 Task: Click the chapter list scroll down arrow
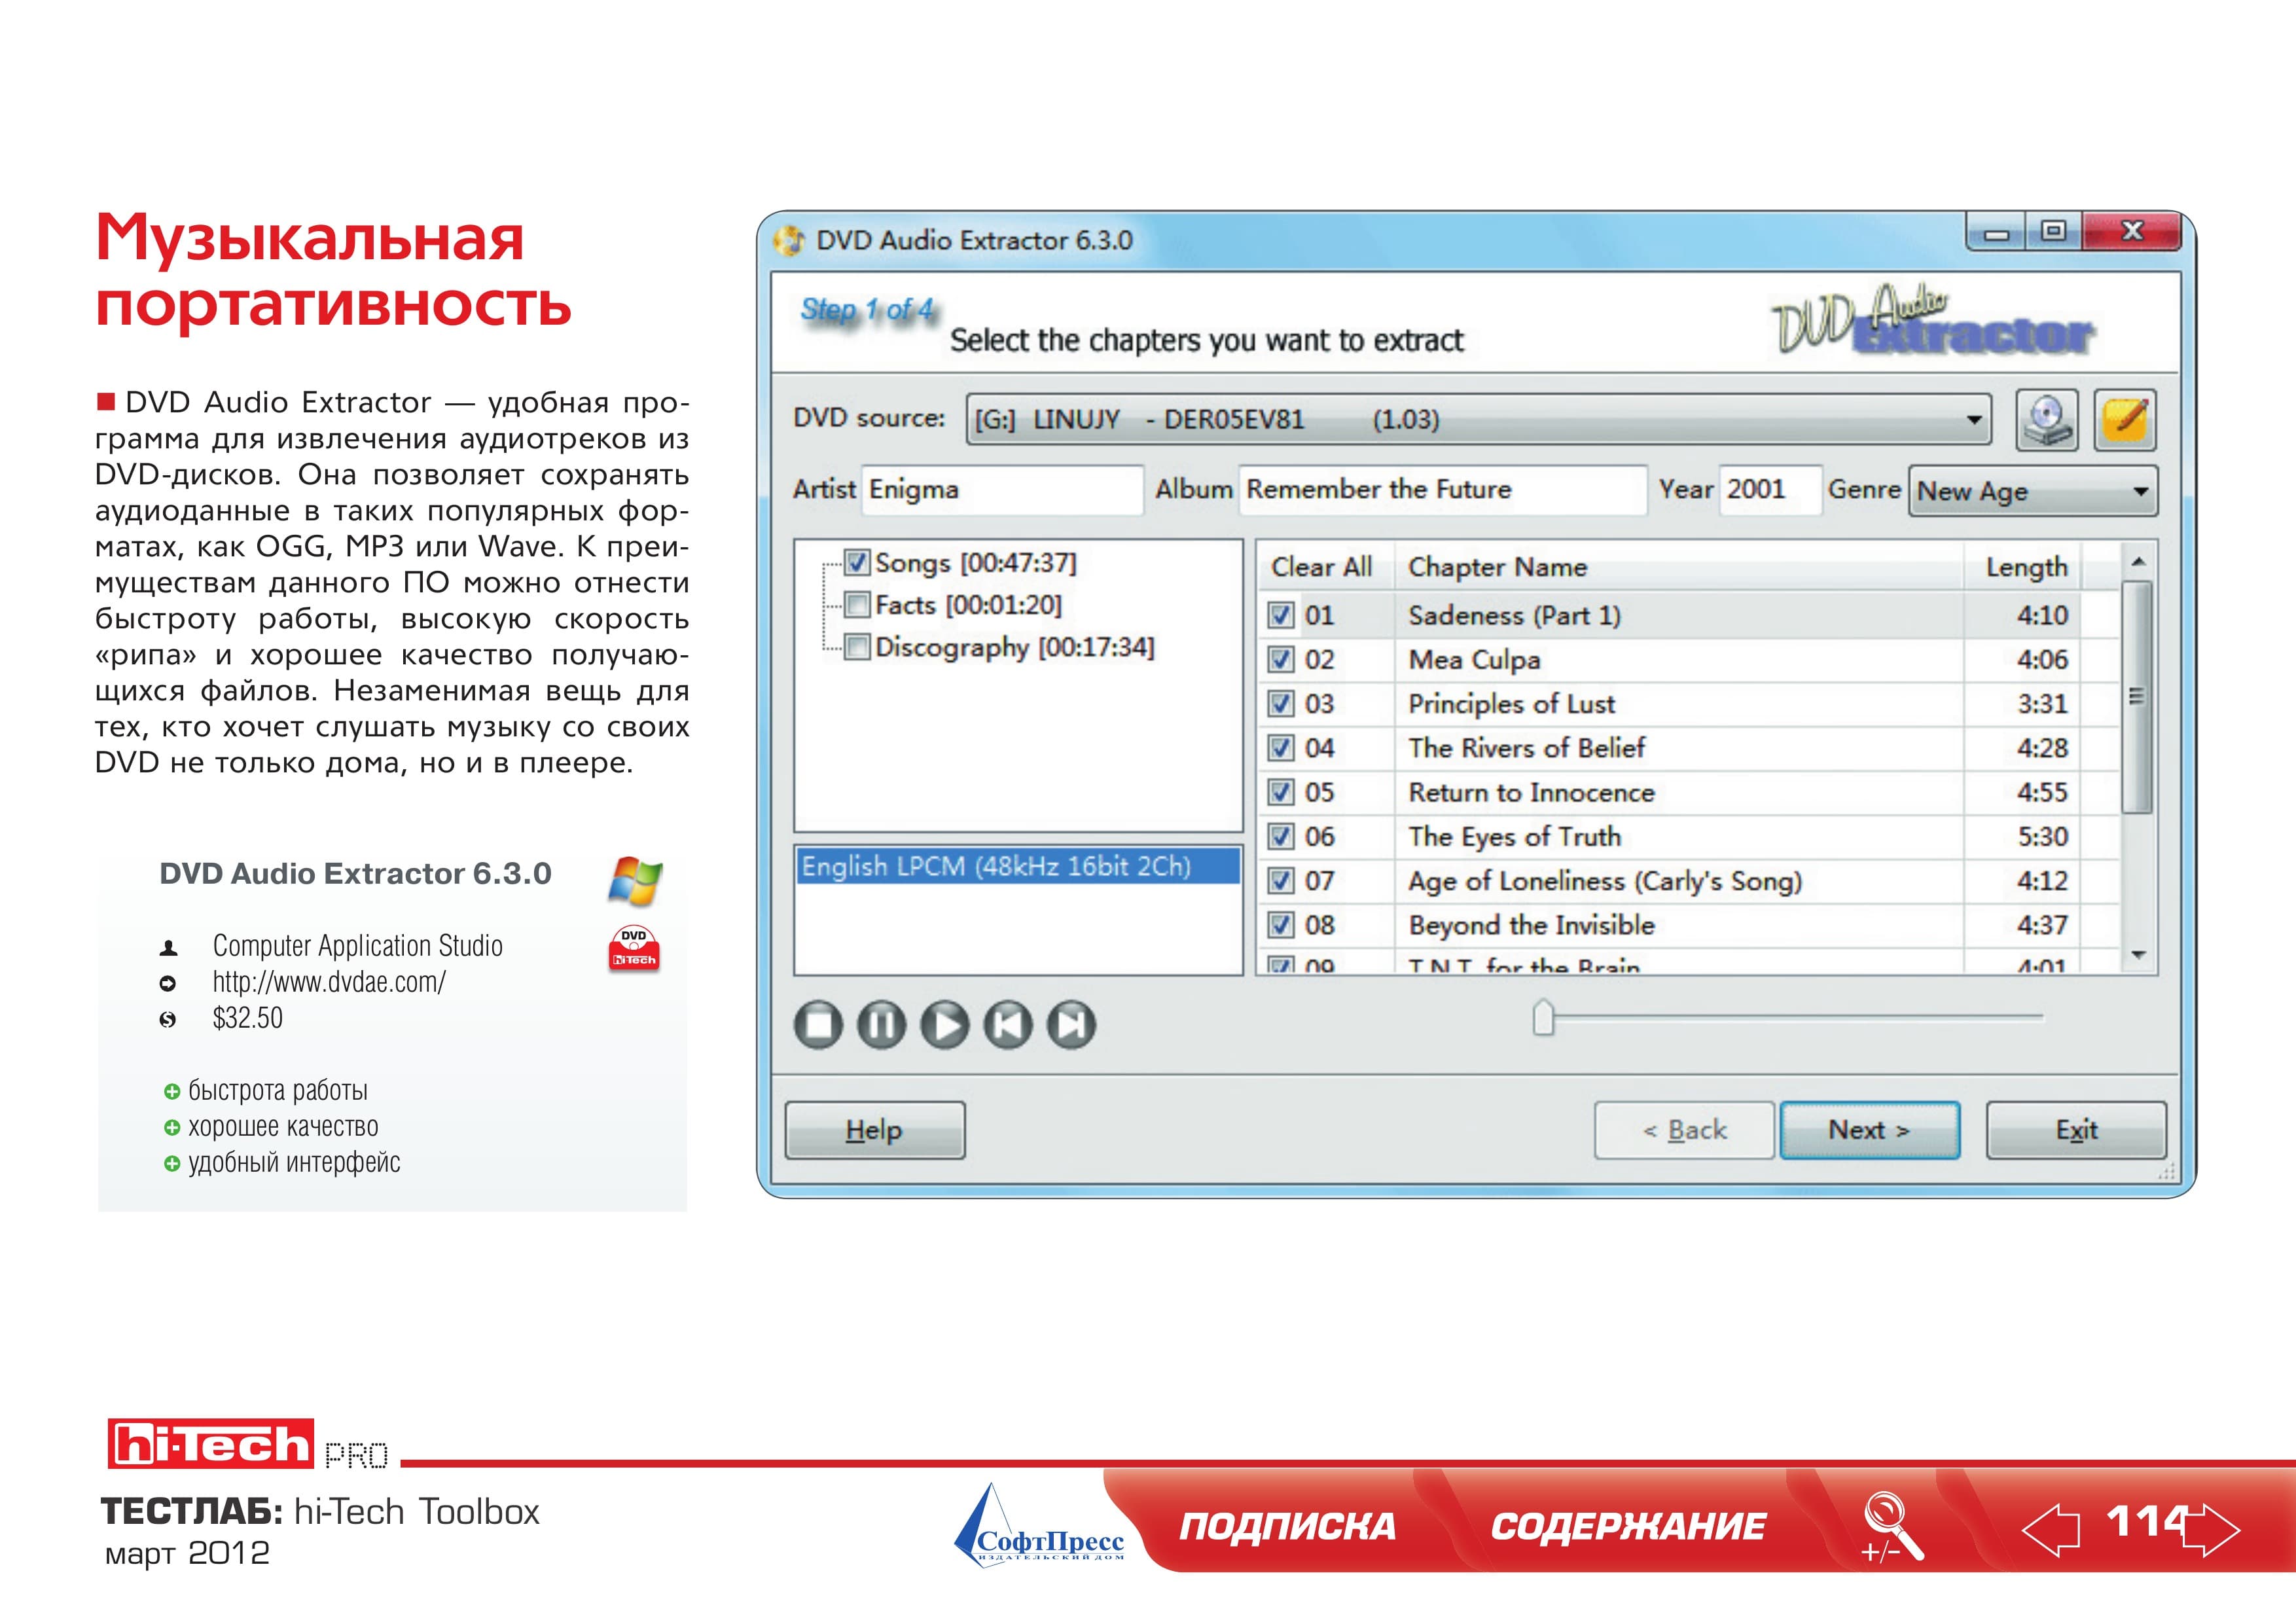click(x=2138, y=956)
